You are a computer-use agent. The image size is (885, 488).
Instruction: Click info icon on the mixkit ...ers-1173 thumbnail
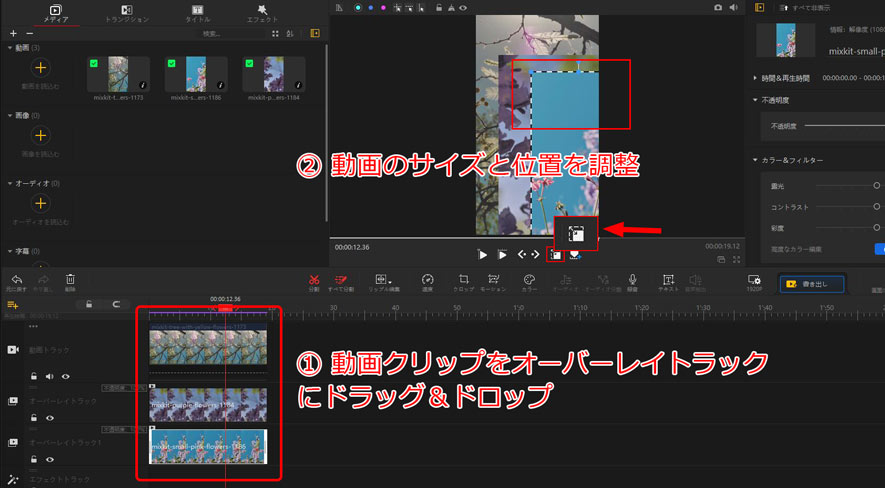coord(143,85)
